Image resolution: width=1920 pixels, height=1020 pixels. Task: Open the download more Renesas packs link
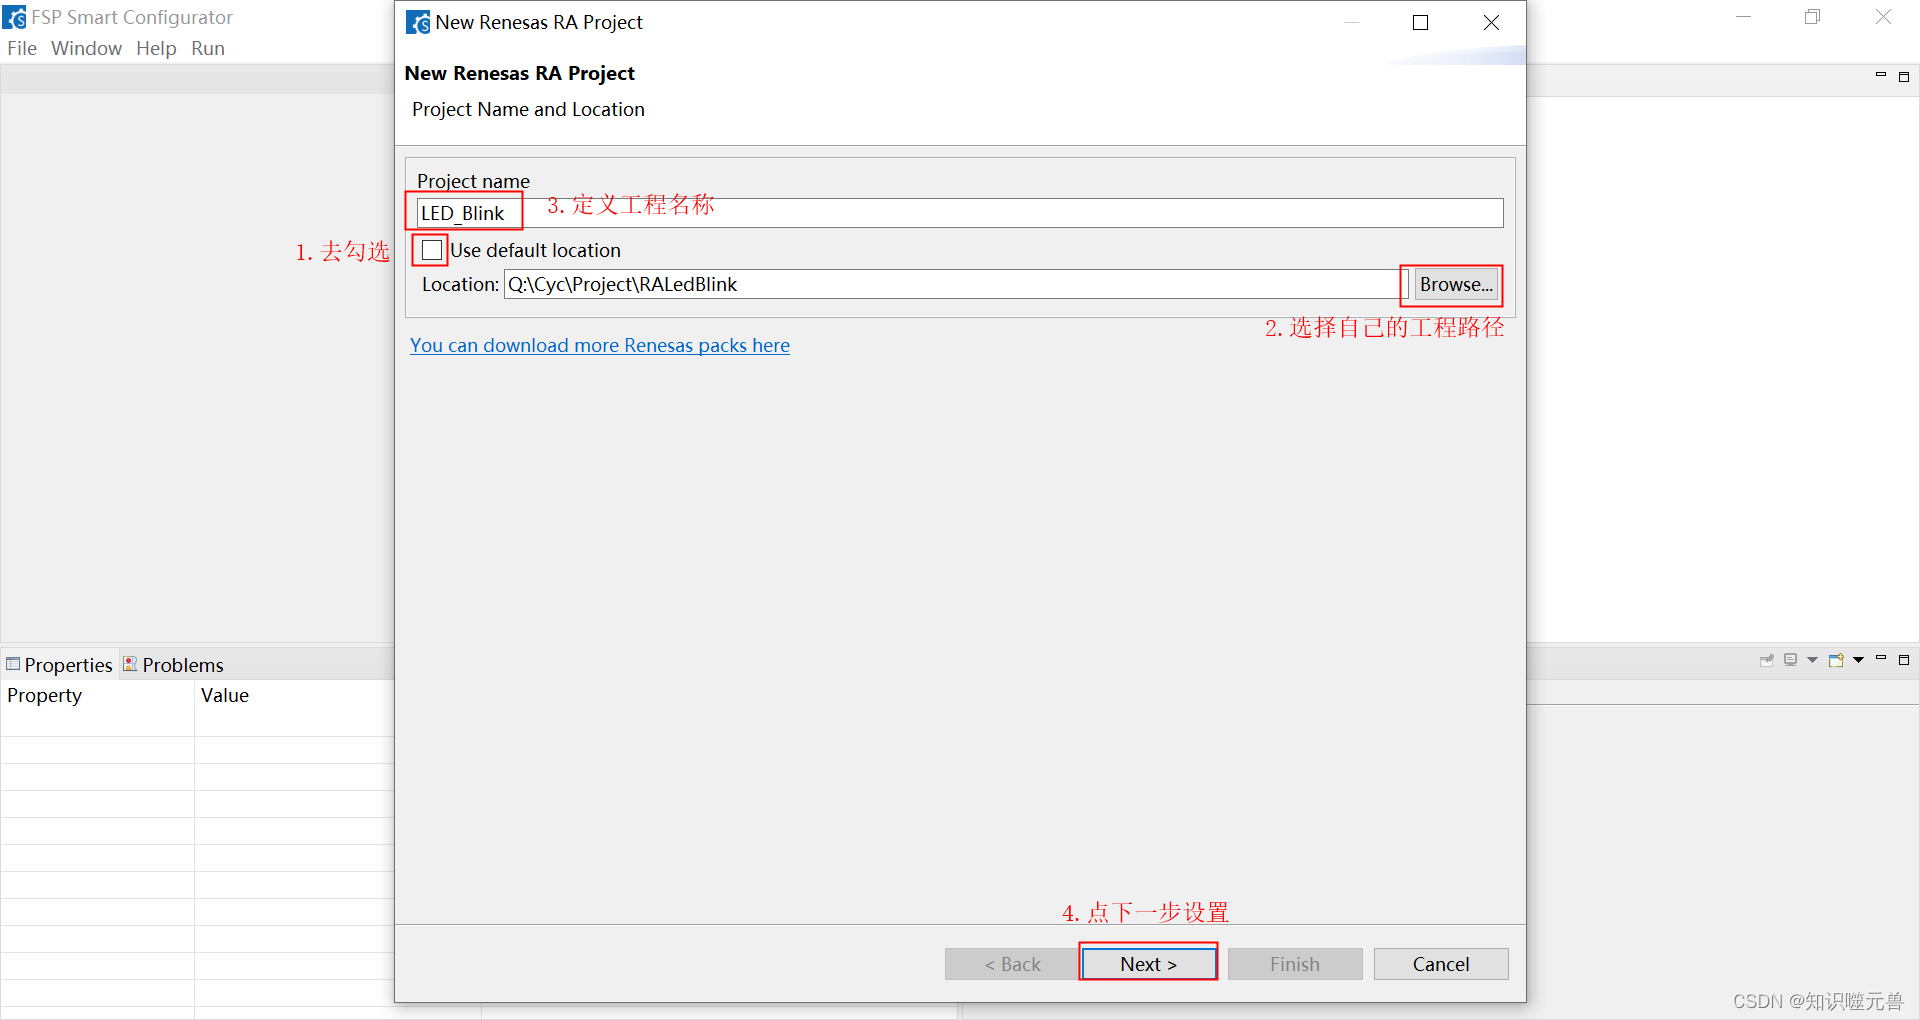coord(600,345)
